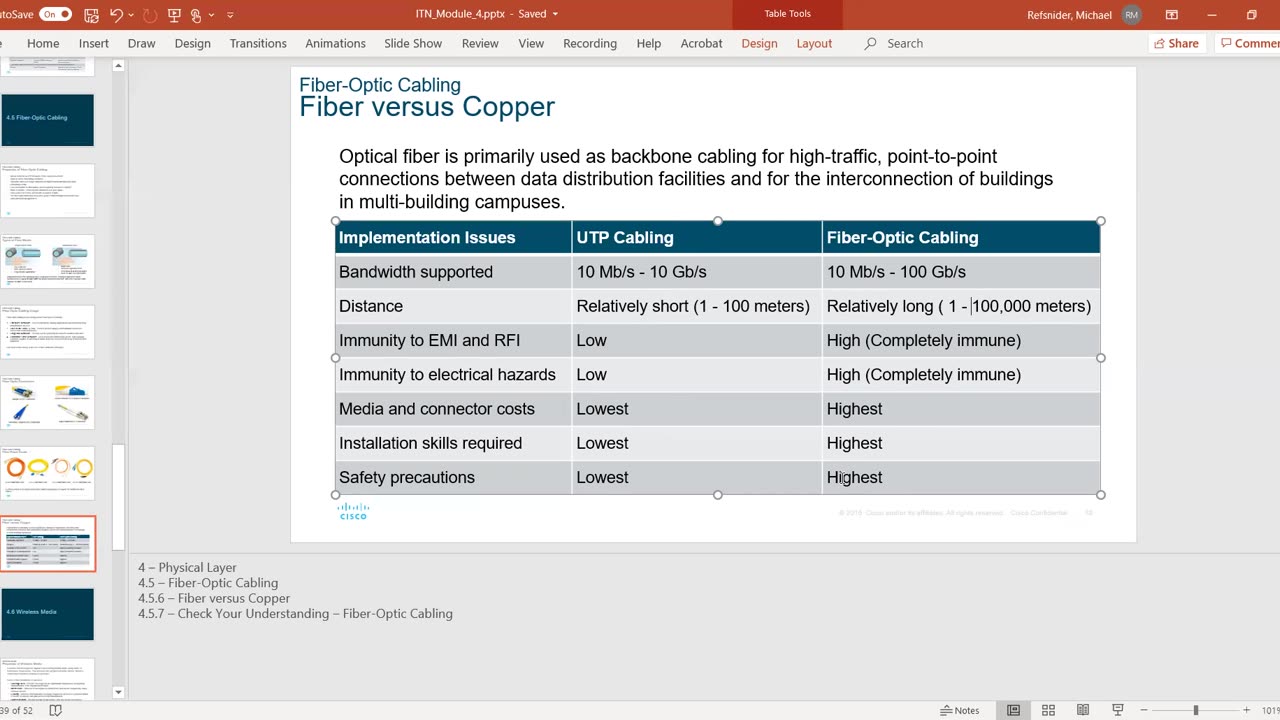
Task: Click the Save icon in title bar
Action: [92, 15]
